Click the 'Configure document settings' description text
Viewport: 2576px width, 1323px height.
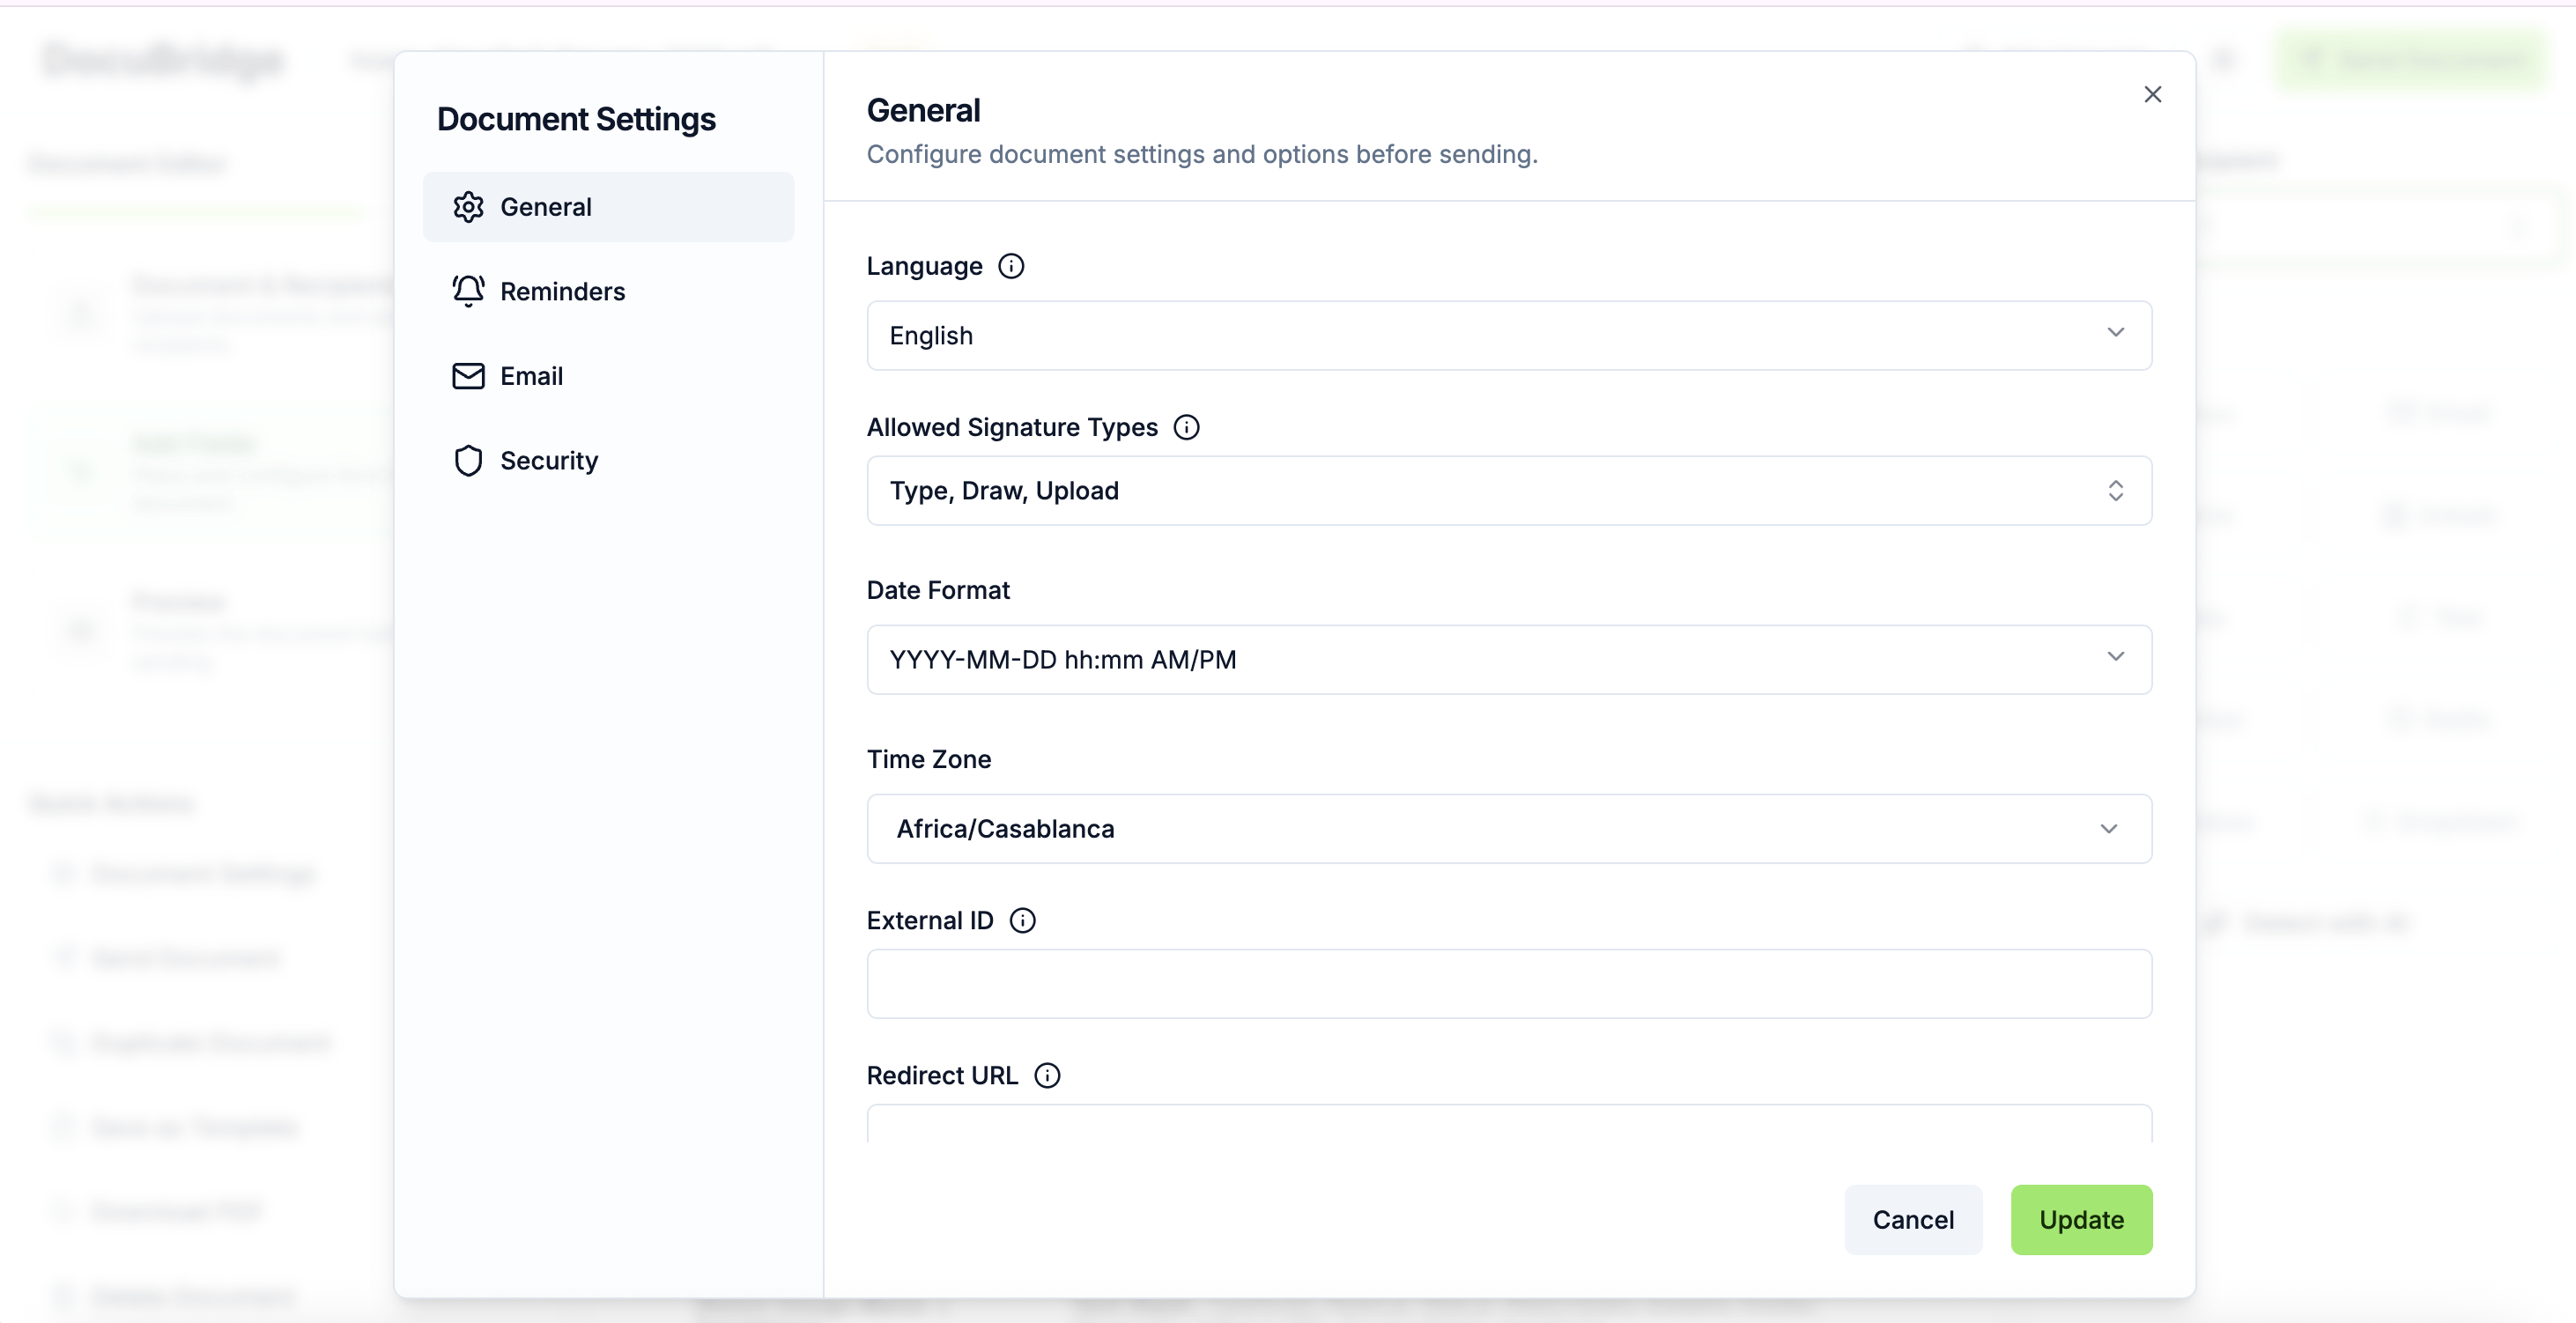tap(1202, 155)
